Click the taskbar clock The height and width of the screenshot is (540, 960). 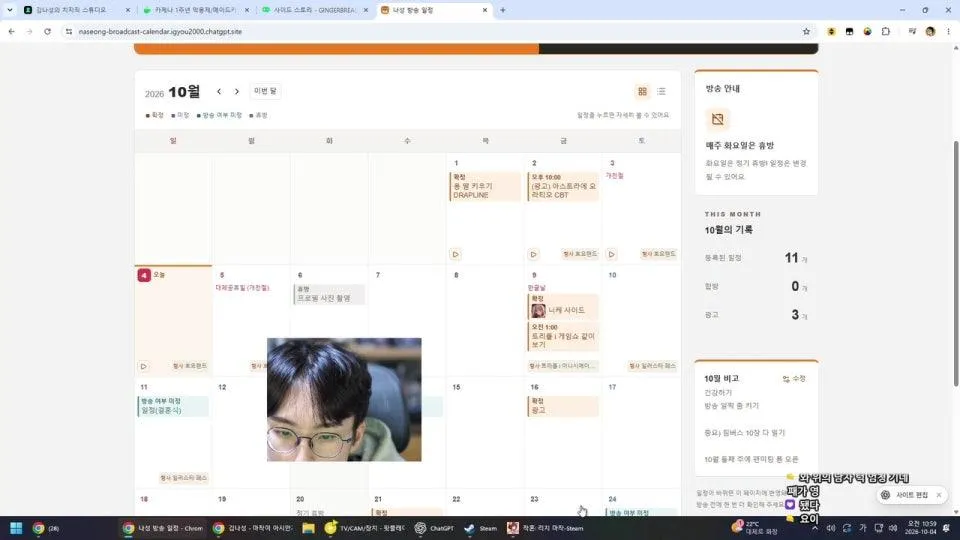pyautogui.click(x=921, y=528)
